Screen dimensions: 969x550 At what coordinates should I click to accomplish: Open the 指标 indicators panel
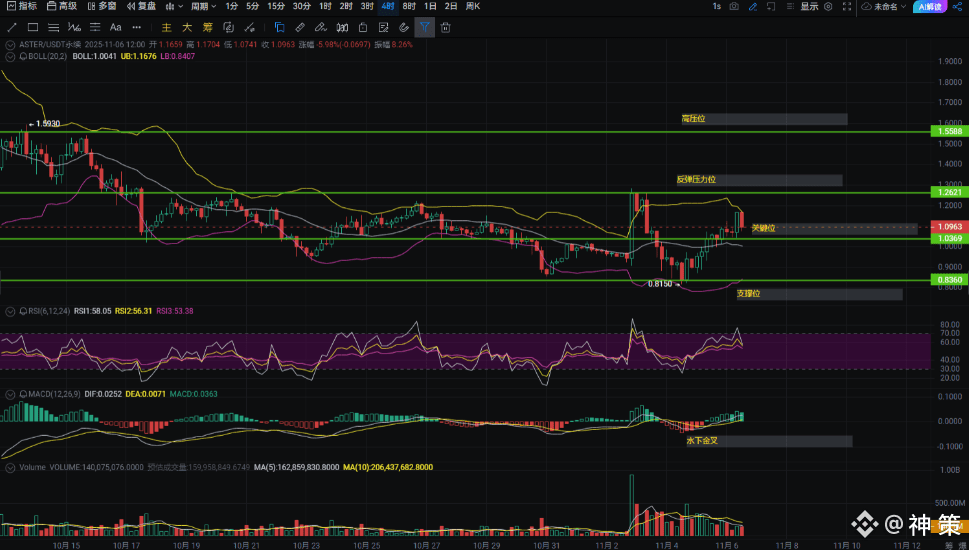(x=21, y=6)
